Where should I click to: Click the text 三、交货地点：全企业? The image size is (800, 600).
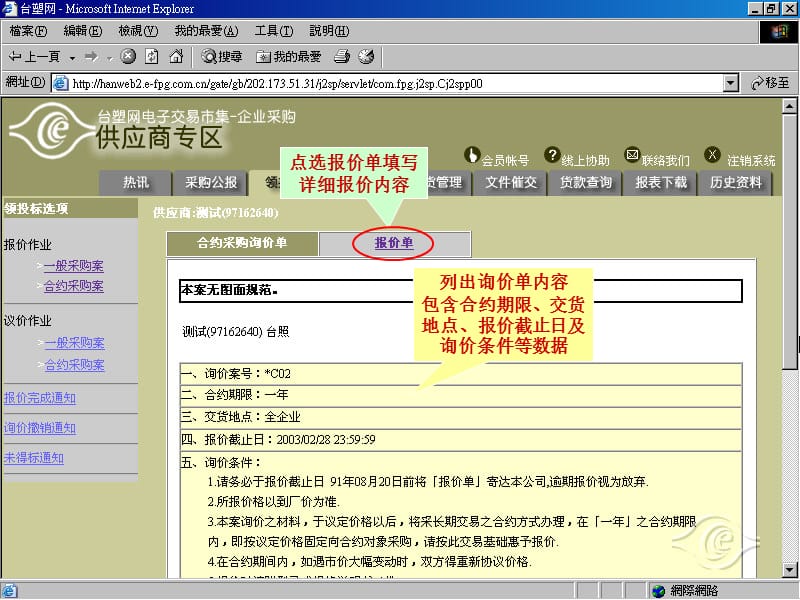(x=241, y=417)
